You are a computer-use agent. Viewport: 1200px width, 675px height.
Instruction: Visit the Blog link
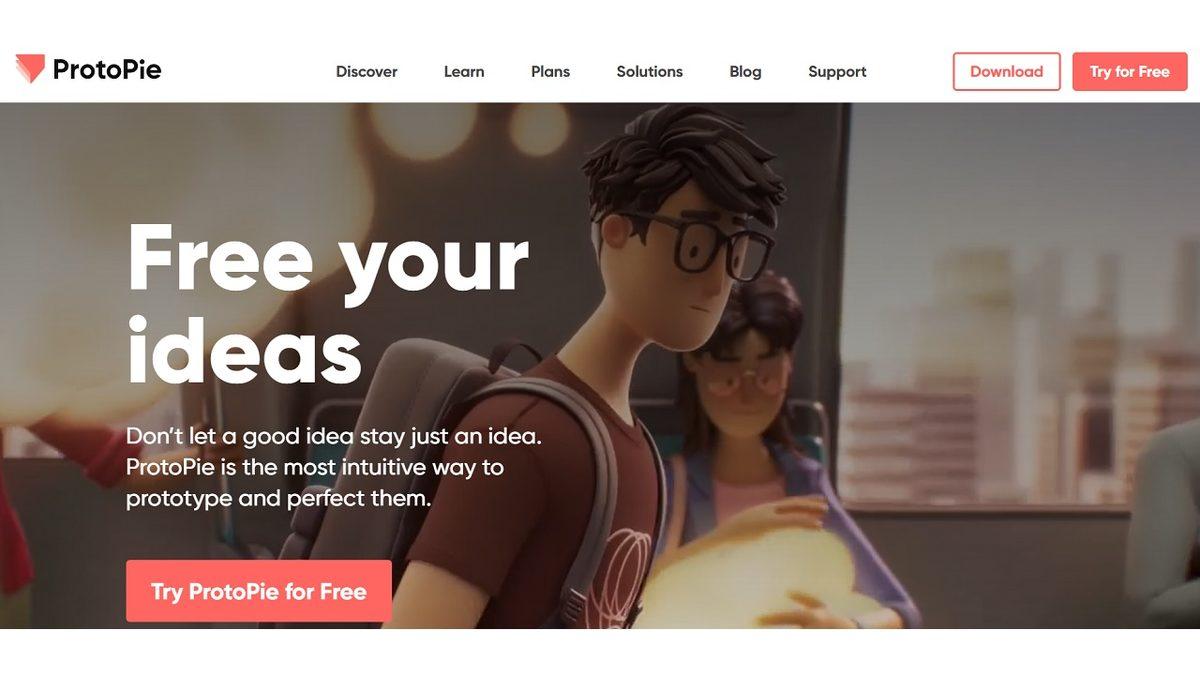tap(745, 72)
